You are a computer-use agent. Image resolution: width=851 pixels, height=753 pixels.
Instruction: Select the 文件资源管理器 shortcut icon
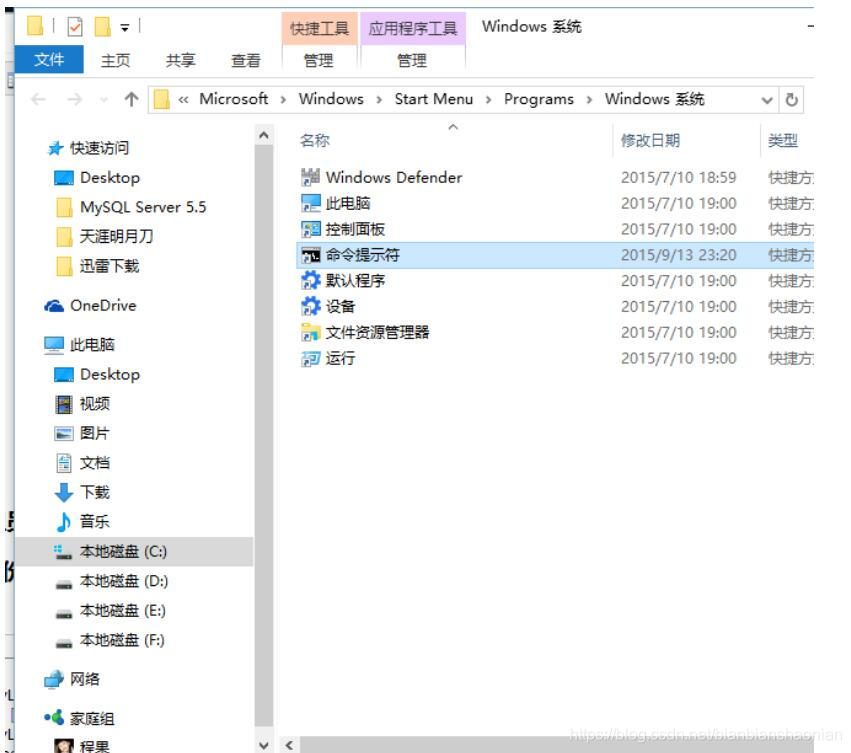click(x=310, y=332)
